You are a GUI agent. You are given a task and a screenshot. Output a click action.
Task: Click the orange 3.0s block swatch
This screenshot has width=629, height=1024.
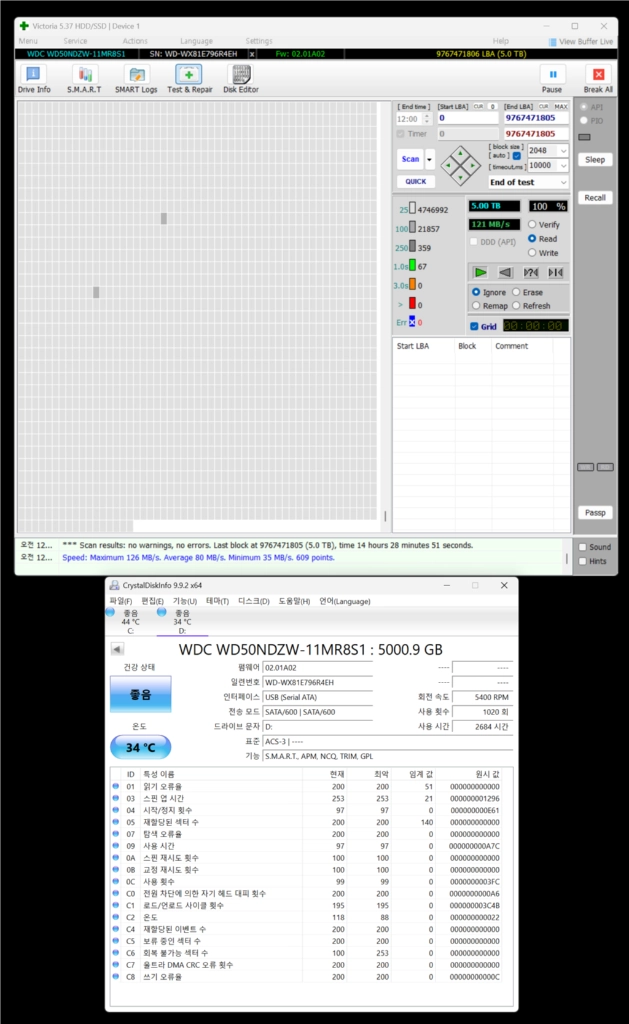click(x=412, y=284)
